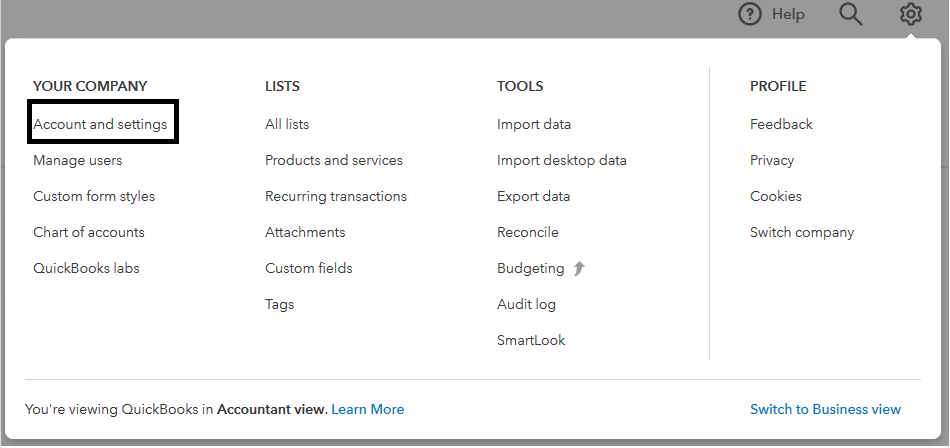Open Recurring transactions
Viewport: 950px width, 448px height.
[x=336, y=196]
